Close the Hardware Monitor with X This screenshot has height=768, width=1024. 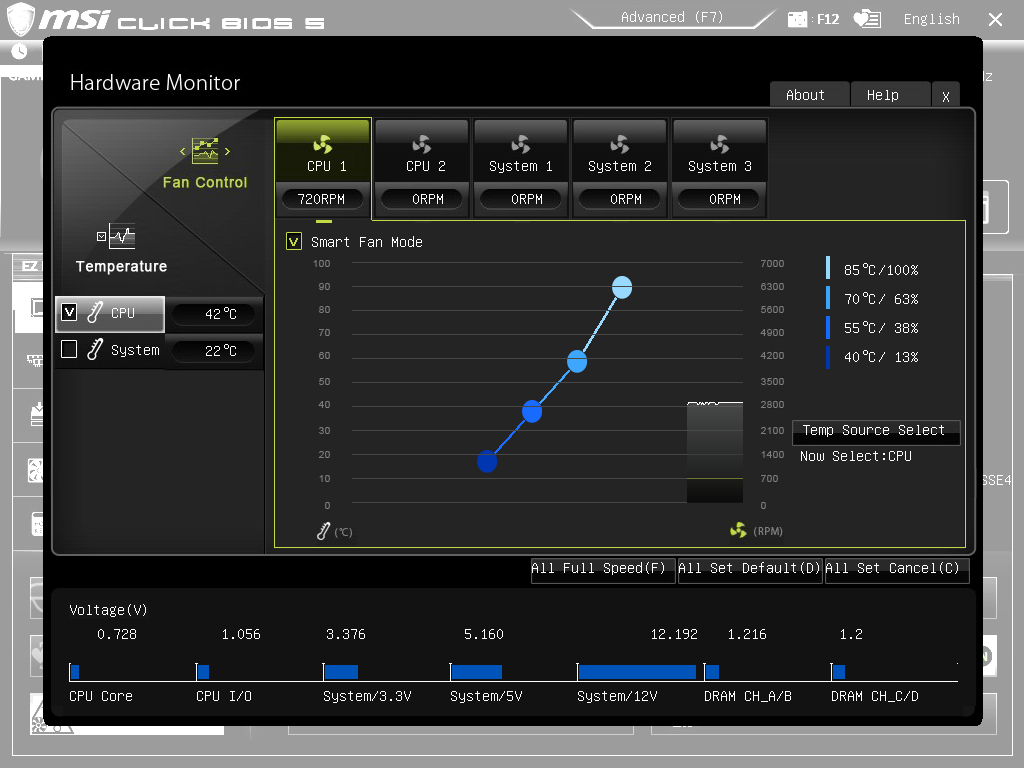946,96
